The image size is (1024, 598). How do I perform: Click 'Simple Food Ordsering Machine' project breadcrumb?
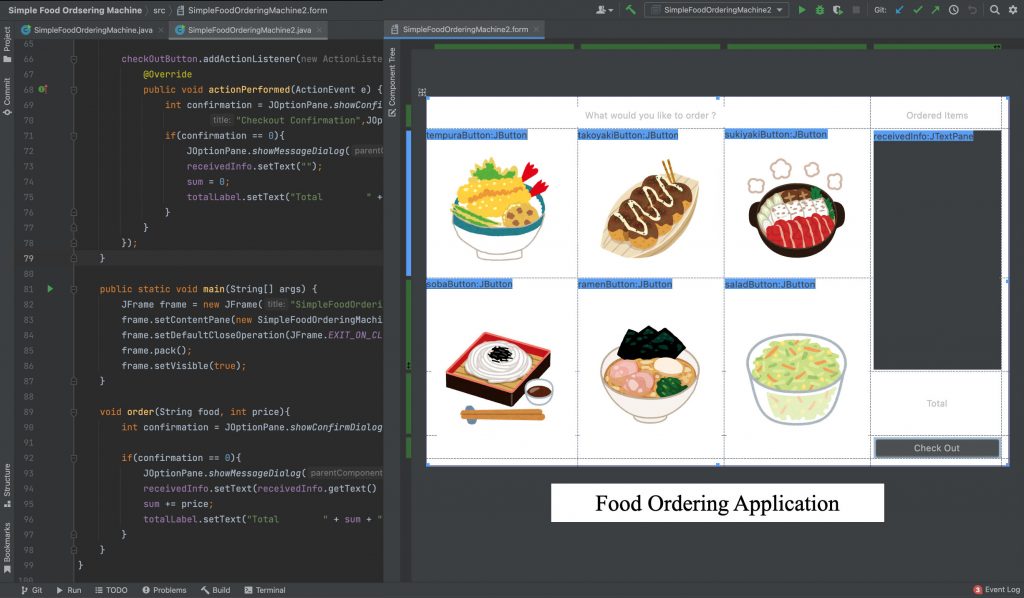point(74,10)
